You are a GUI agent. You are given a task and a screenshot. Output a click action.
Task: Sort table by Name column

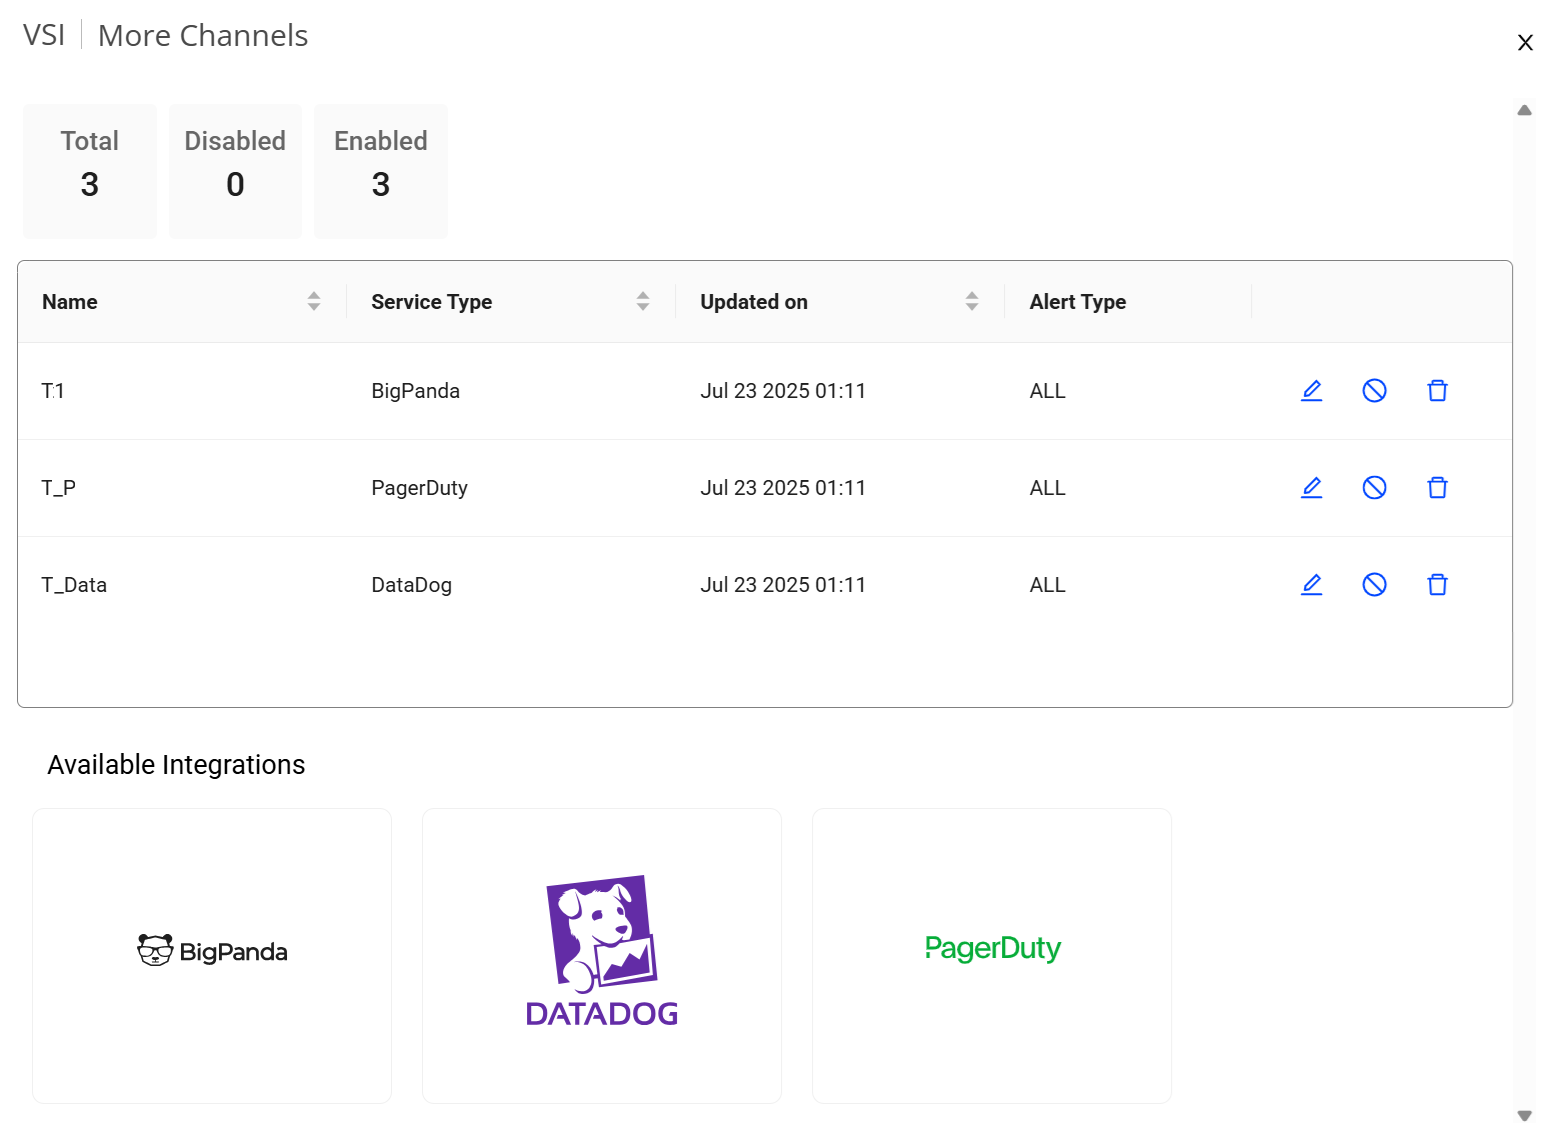pos(314,301)
